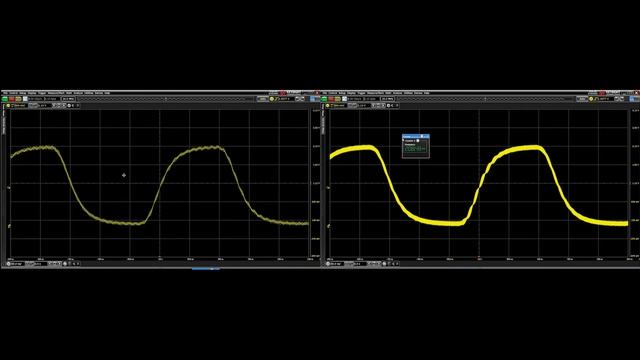Click the white Clear Display icon in left window
Image resolution: width=640 pixels, height=360 pixels.
point(25,99)
